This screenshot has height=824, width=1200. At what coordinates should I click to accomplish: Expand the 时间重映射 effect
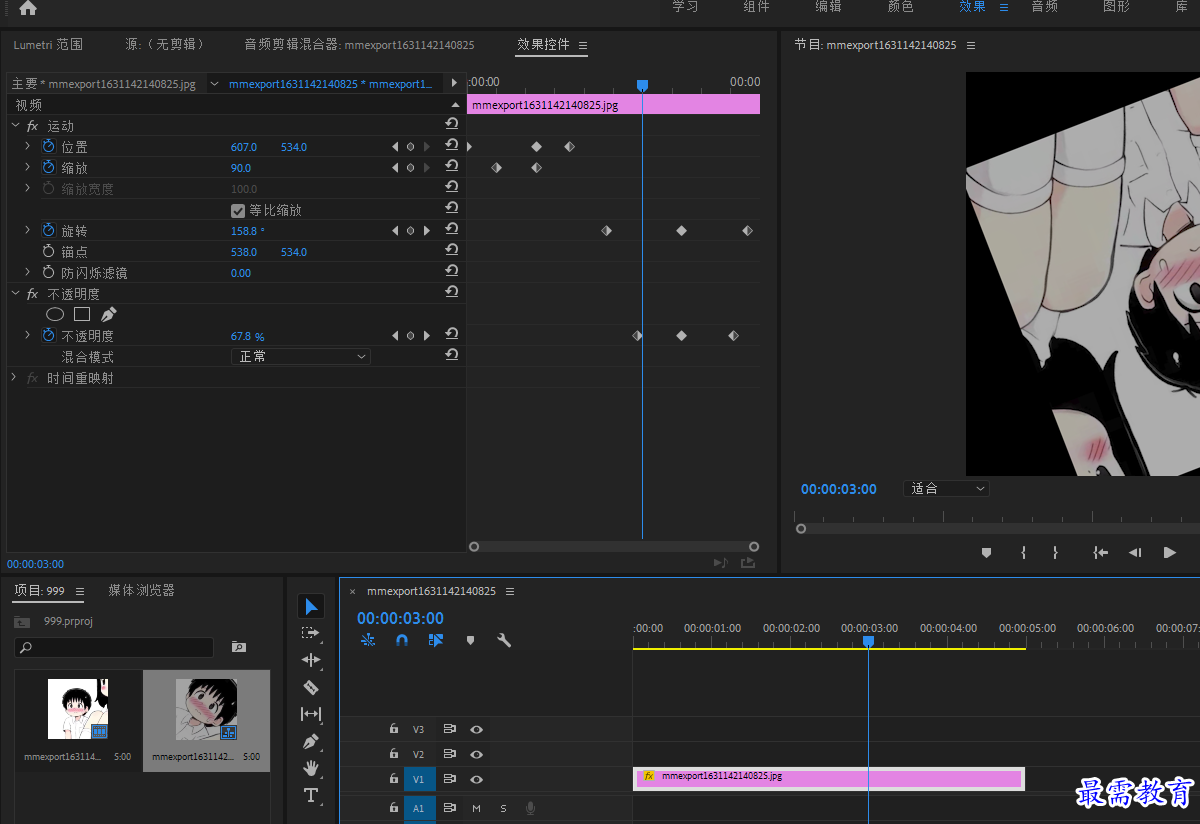coord(14,377)
